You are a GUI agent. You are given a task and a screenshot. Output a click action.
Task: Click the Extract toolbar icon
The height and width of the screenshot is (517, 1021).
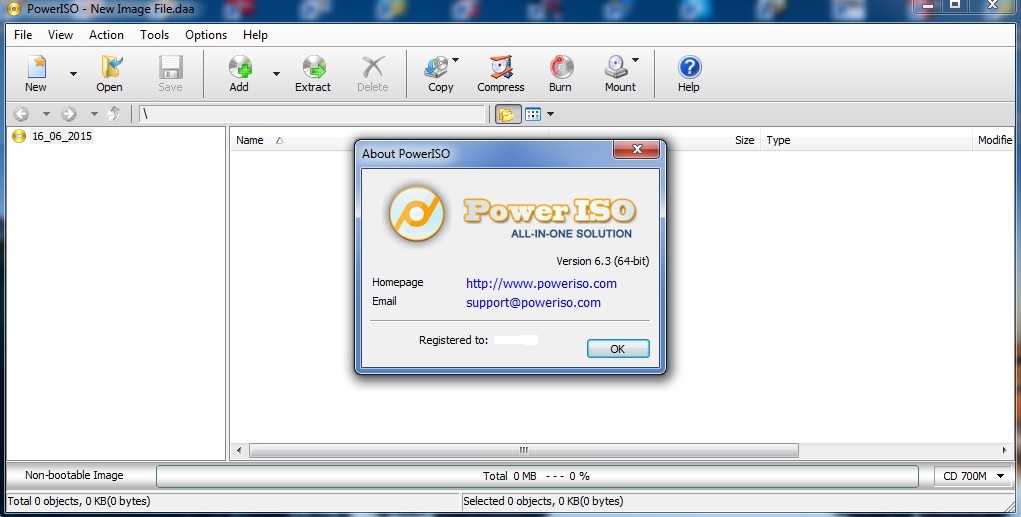click(x=313, y=74)
